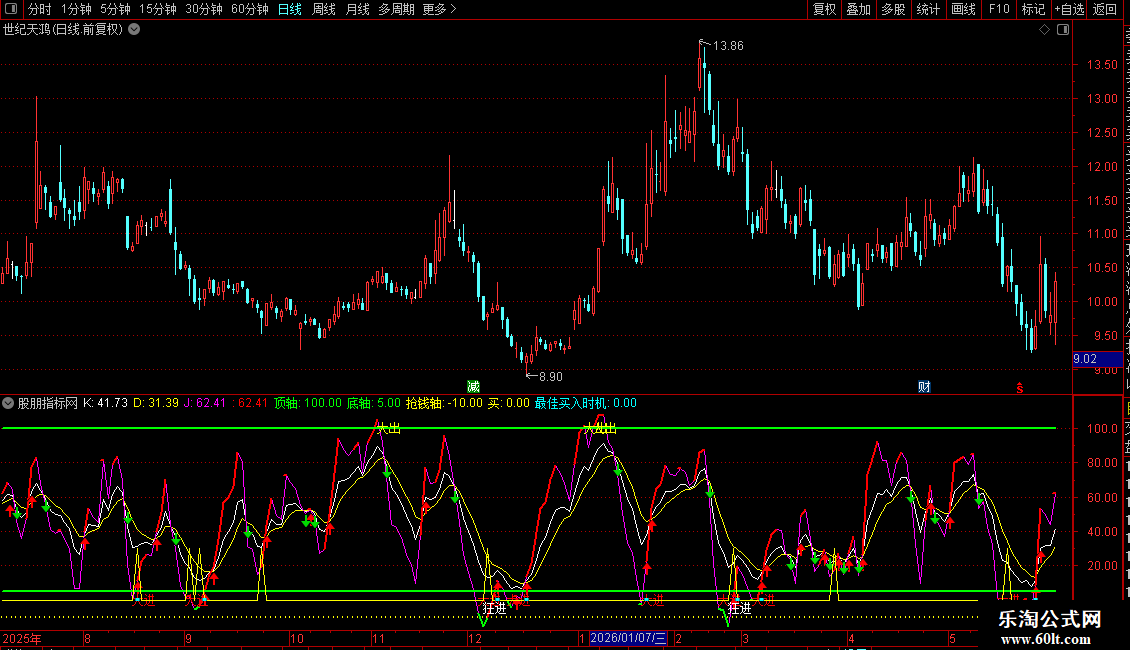Add stock via +自选 button
The height and width of the screenshot is (650, 1130).
pos(1069,9)
